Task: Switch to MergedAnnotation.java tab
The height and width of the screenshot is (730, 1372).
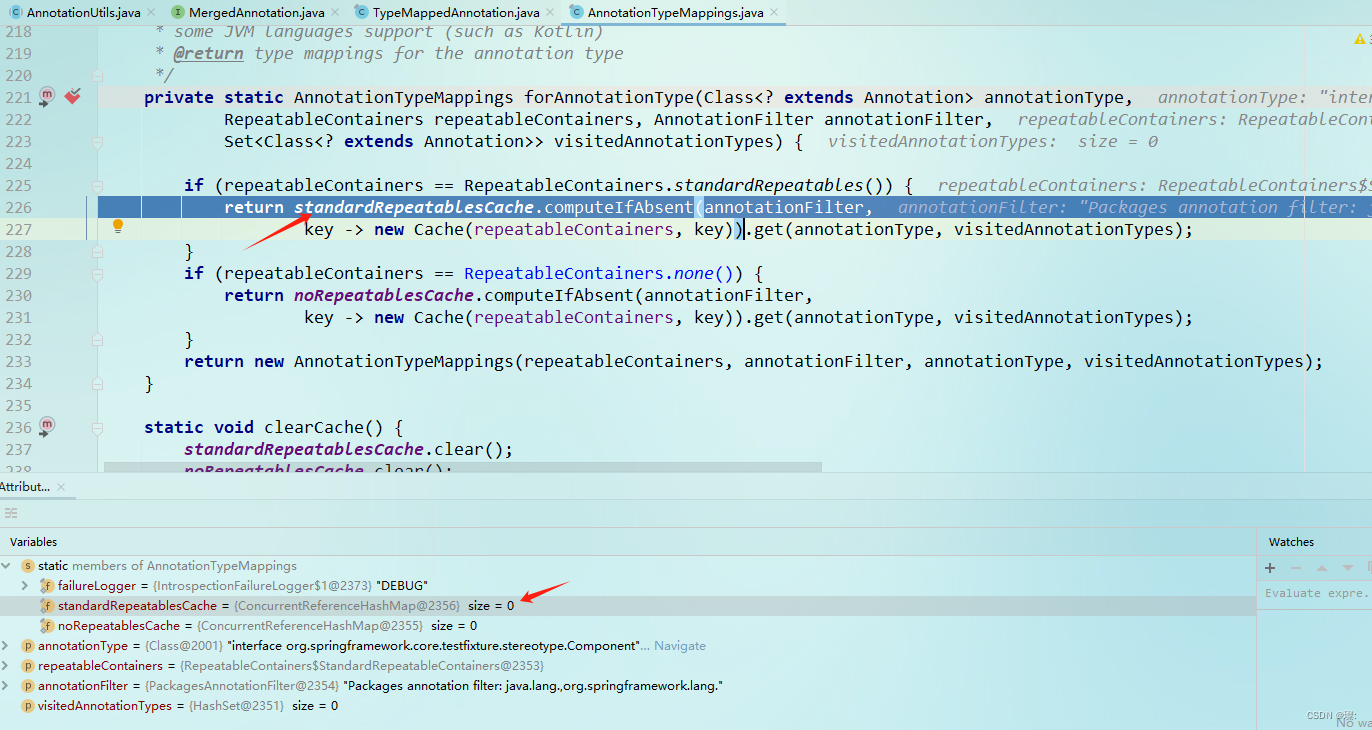Action: point(256,13)
